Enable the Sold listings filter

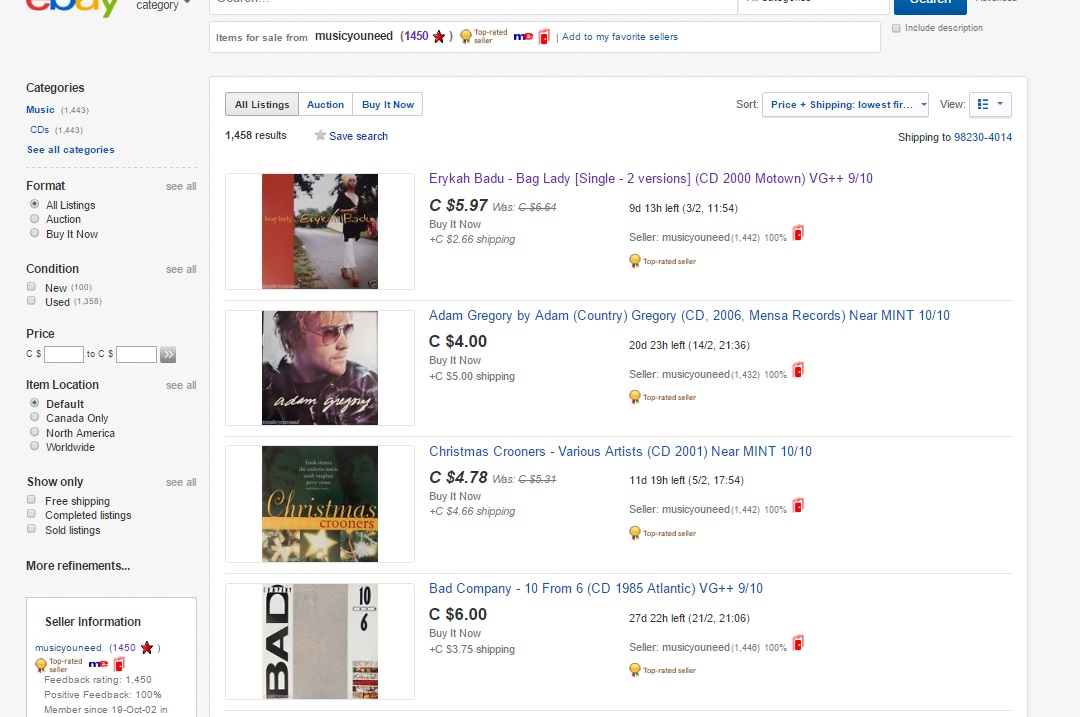(31, 528)
